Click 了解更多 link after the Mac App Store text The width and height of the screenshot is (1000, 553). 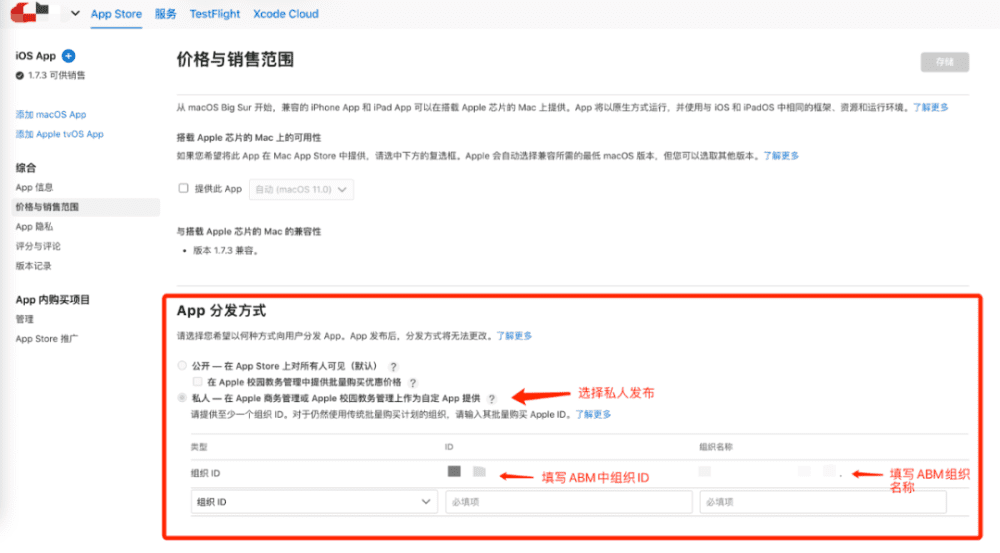781,156
